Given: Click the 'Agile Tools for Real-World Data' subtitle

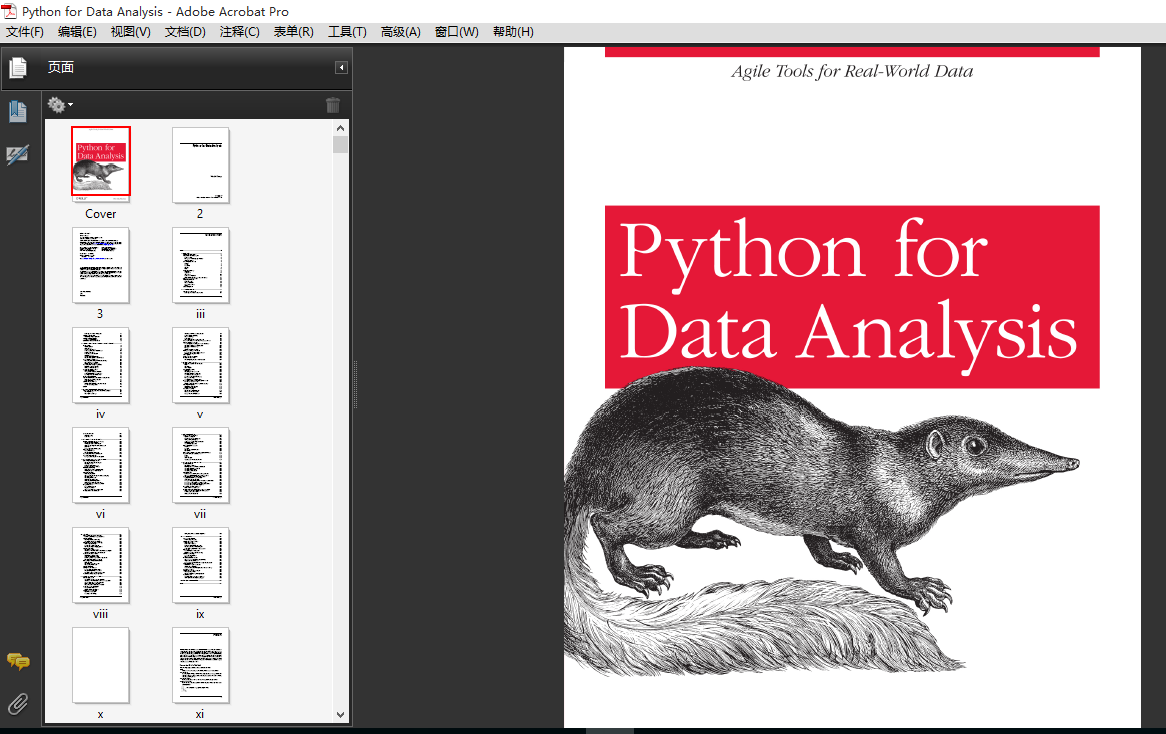Looking at the screenshot, I should pos(852,71).
